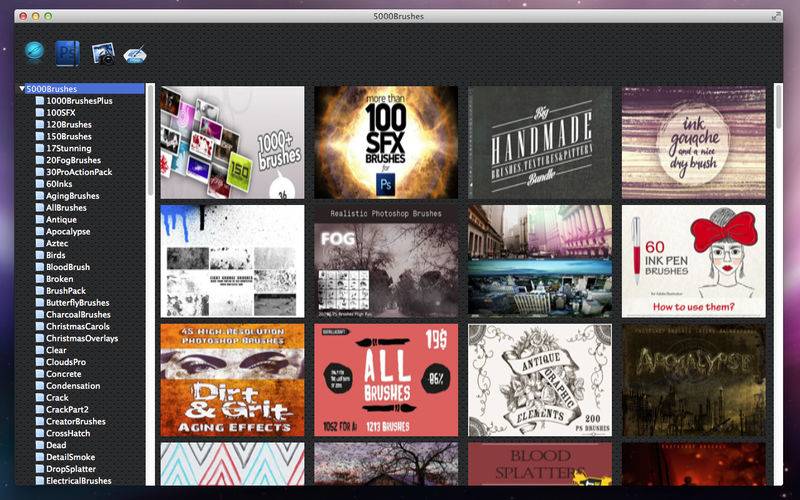This screenshot has width=800, height=500.
Task: Open the Photoshop PS toolbar icon
Action: tap(67, 53)
